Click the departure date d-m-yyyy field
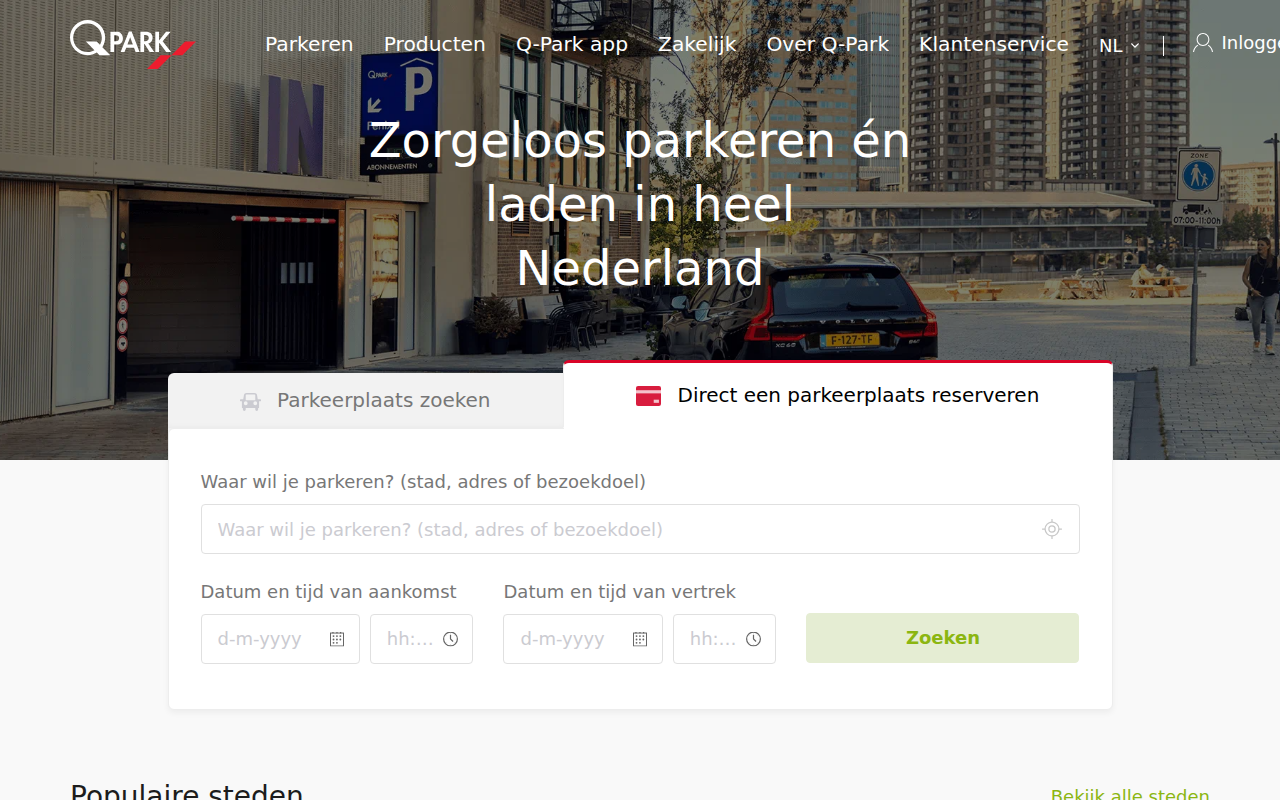This screenshot has width=1280, height=800. click(x=583, y=639)
